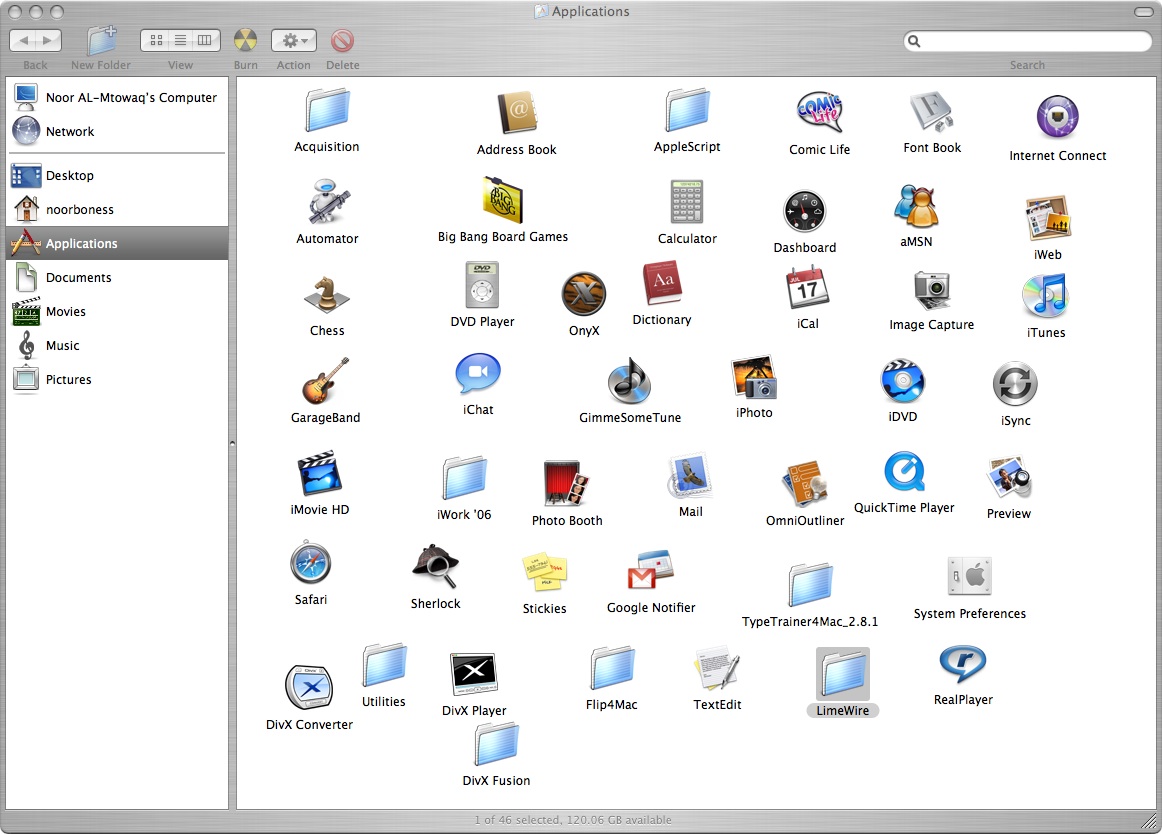1162x834 pixels.
Task: Select the Utilities folder
Action: pos(384,665)
